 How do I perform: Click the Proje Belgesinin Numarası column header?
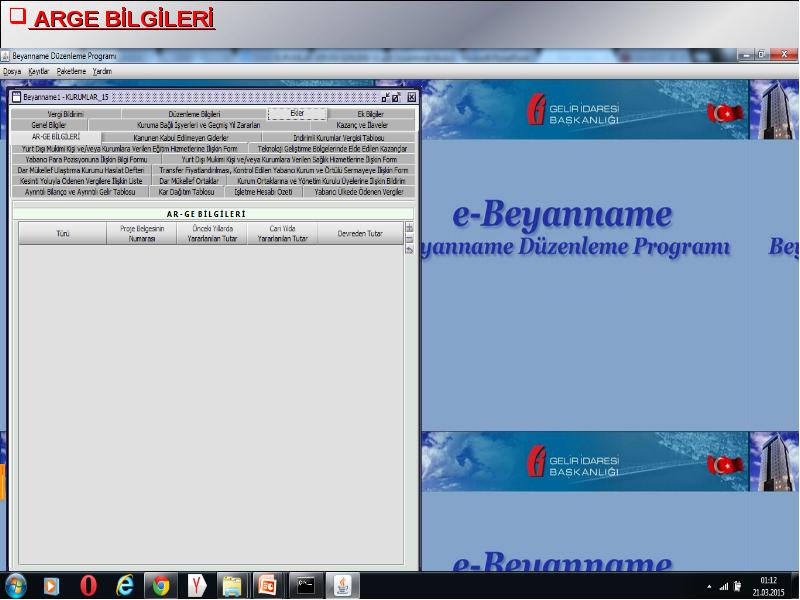coord(142,233)
